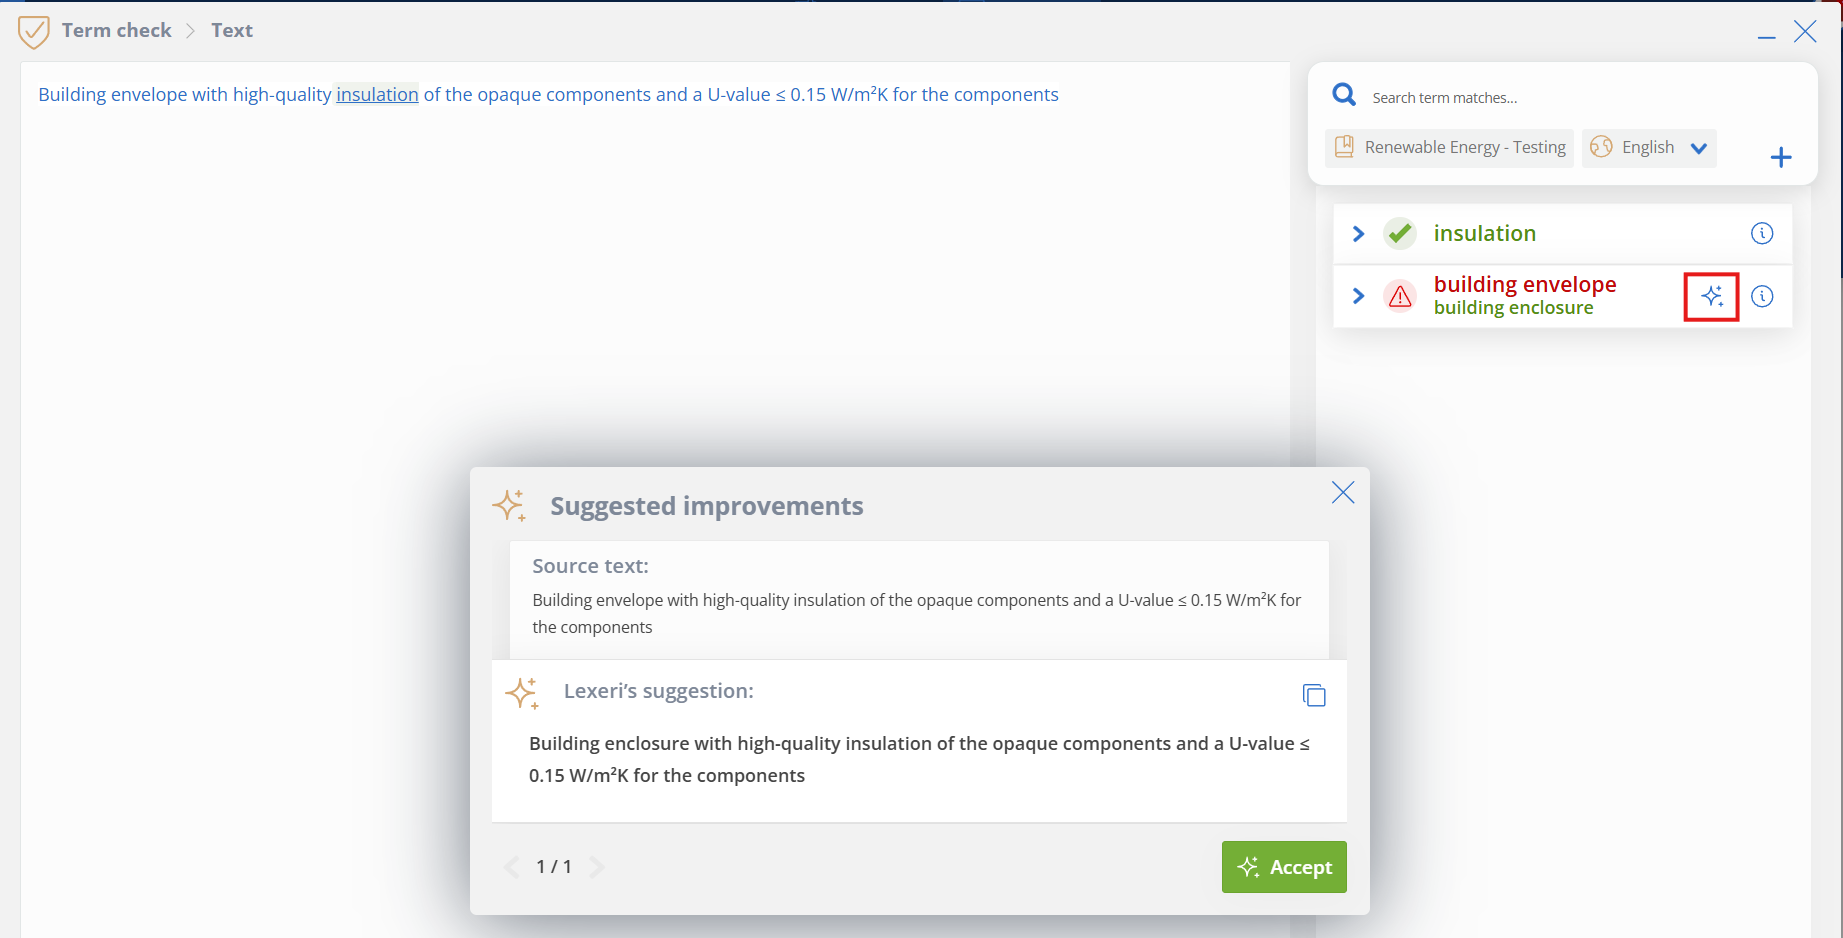Click the Term check shield icon

pos(34,31)
